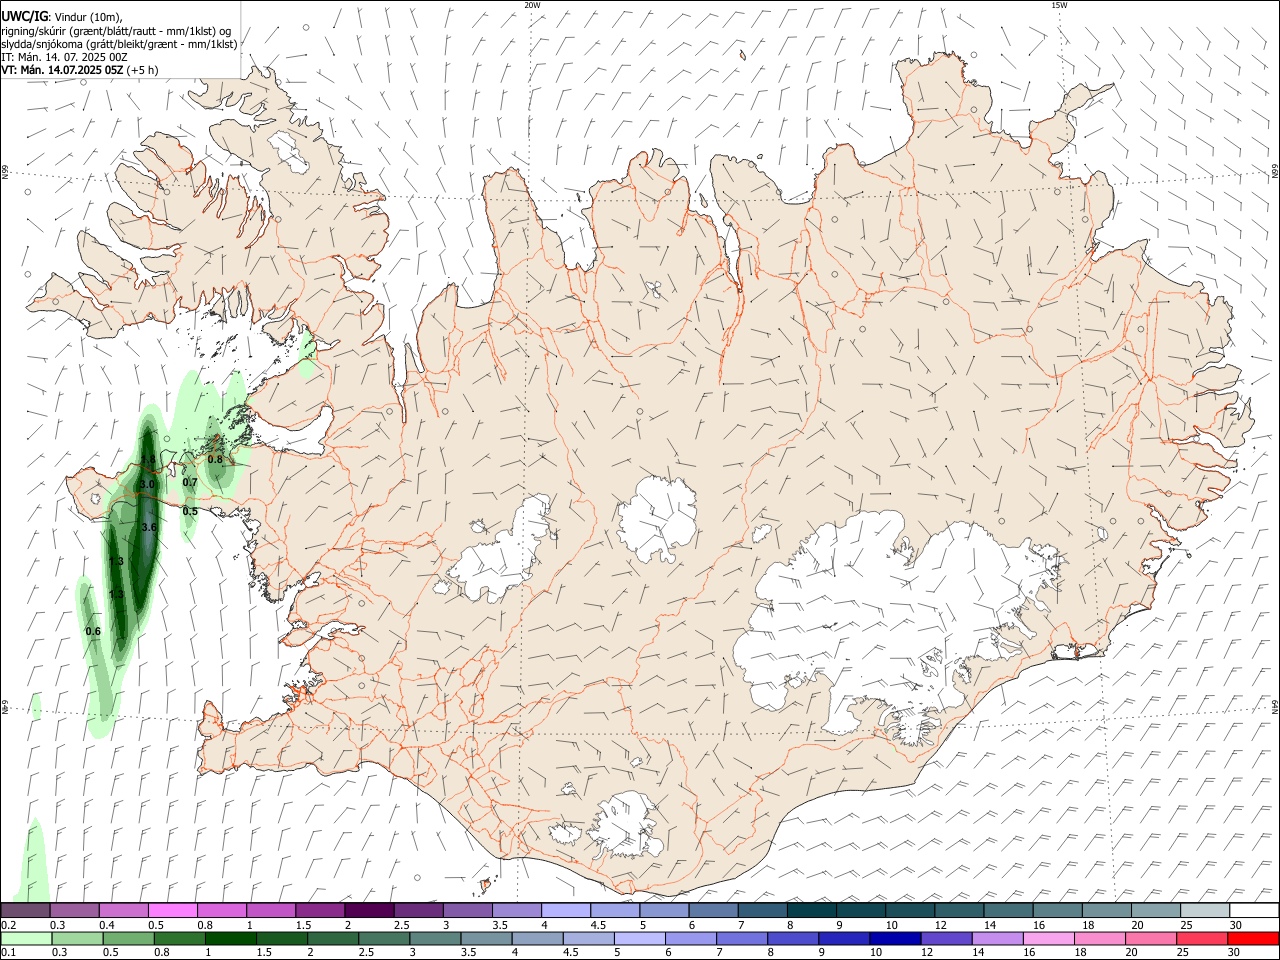The width and height of the screenshot is (1280, 960).
Task: Click the 3.0 precipitation value on the map
Action: (x=147, y=484)
